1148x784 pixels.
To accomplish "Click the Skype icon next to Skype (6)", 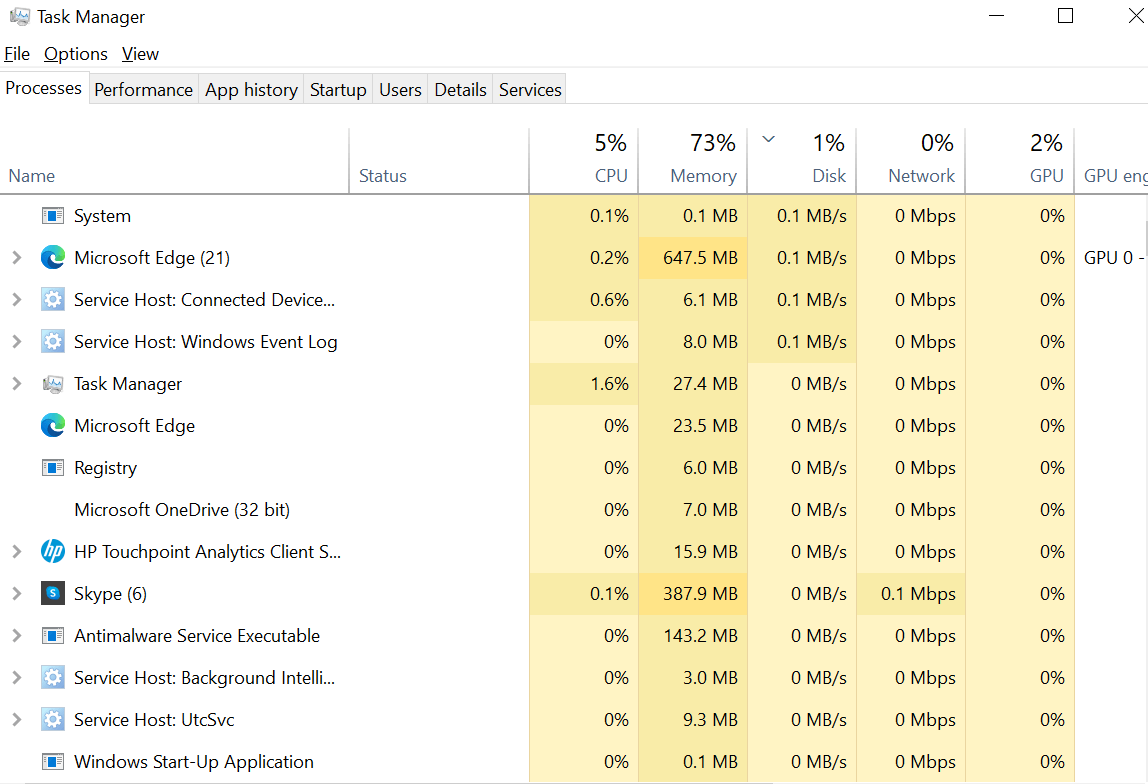I will click(x=52, y=593).
